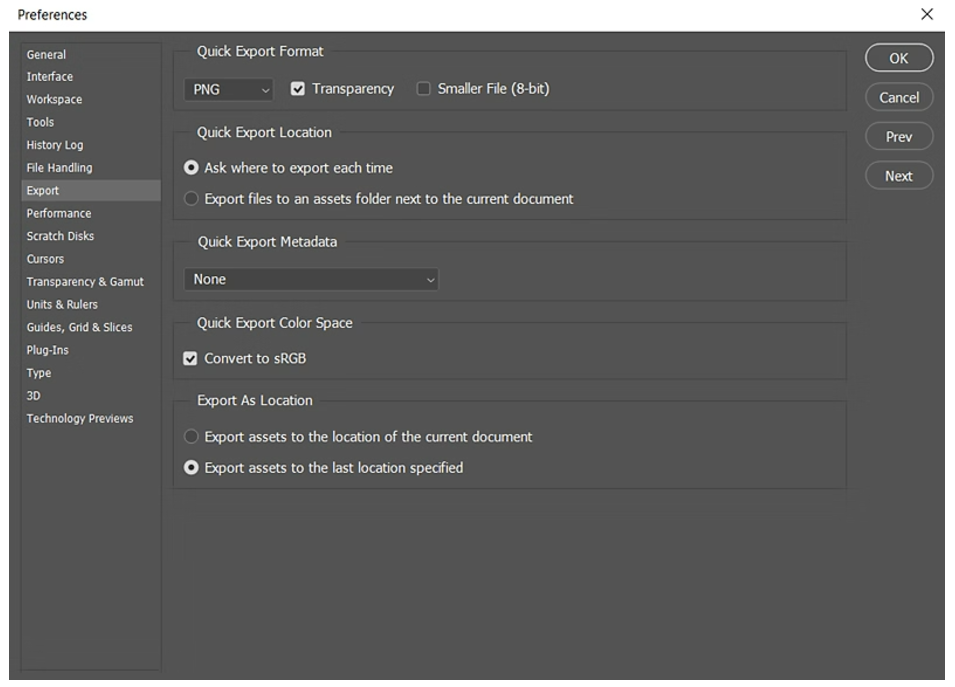Screen dimensions: 955x687
Task: Choose Export files to an assets folder
Action: (191, 199)
